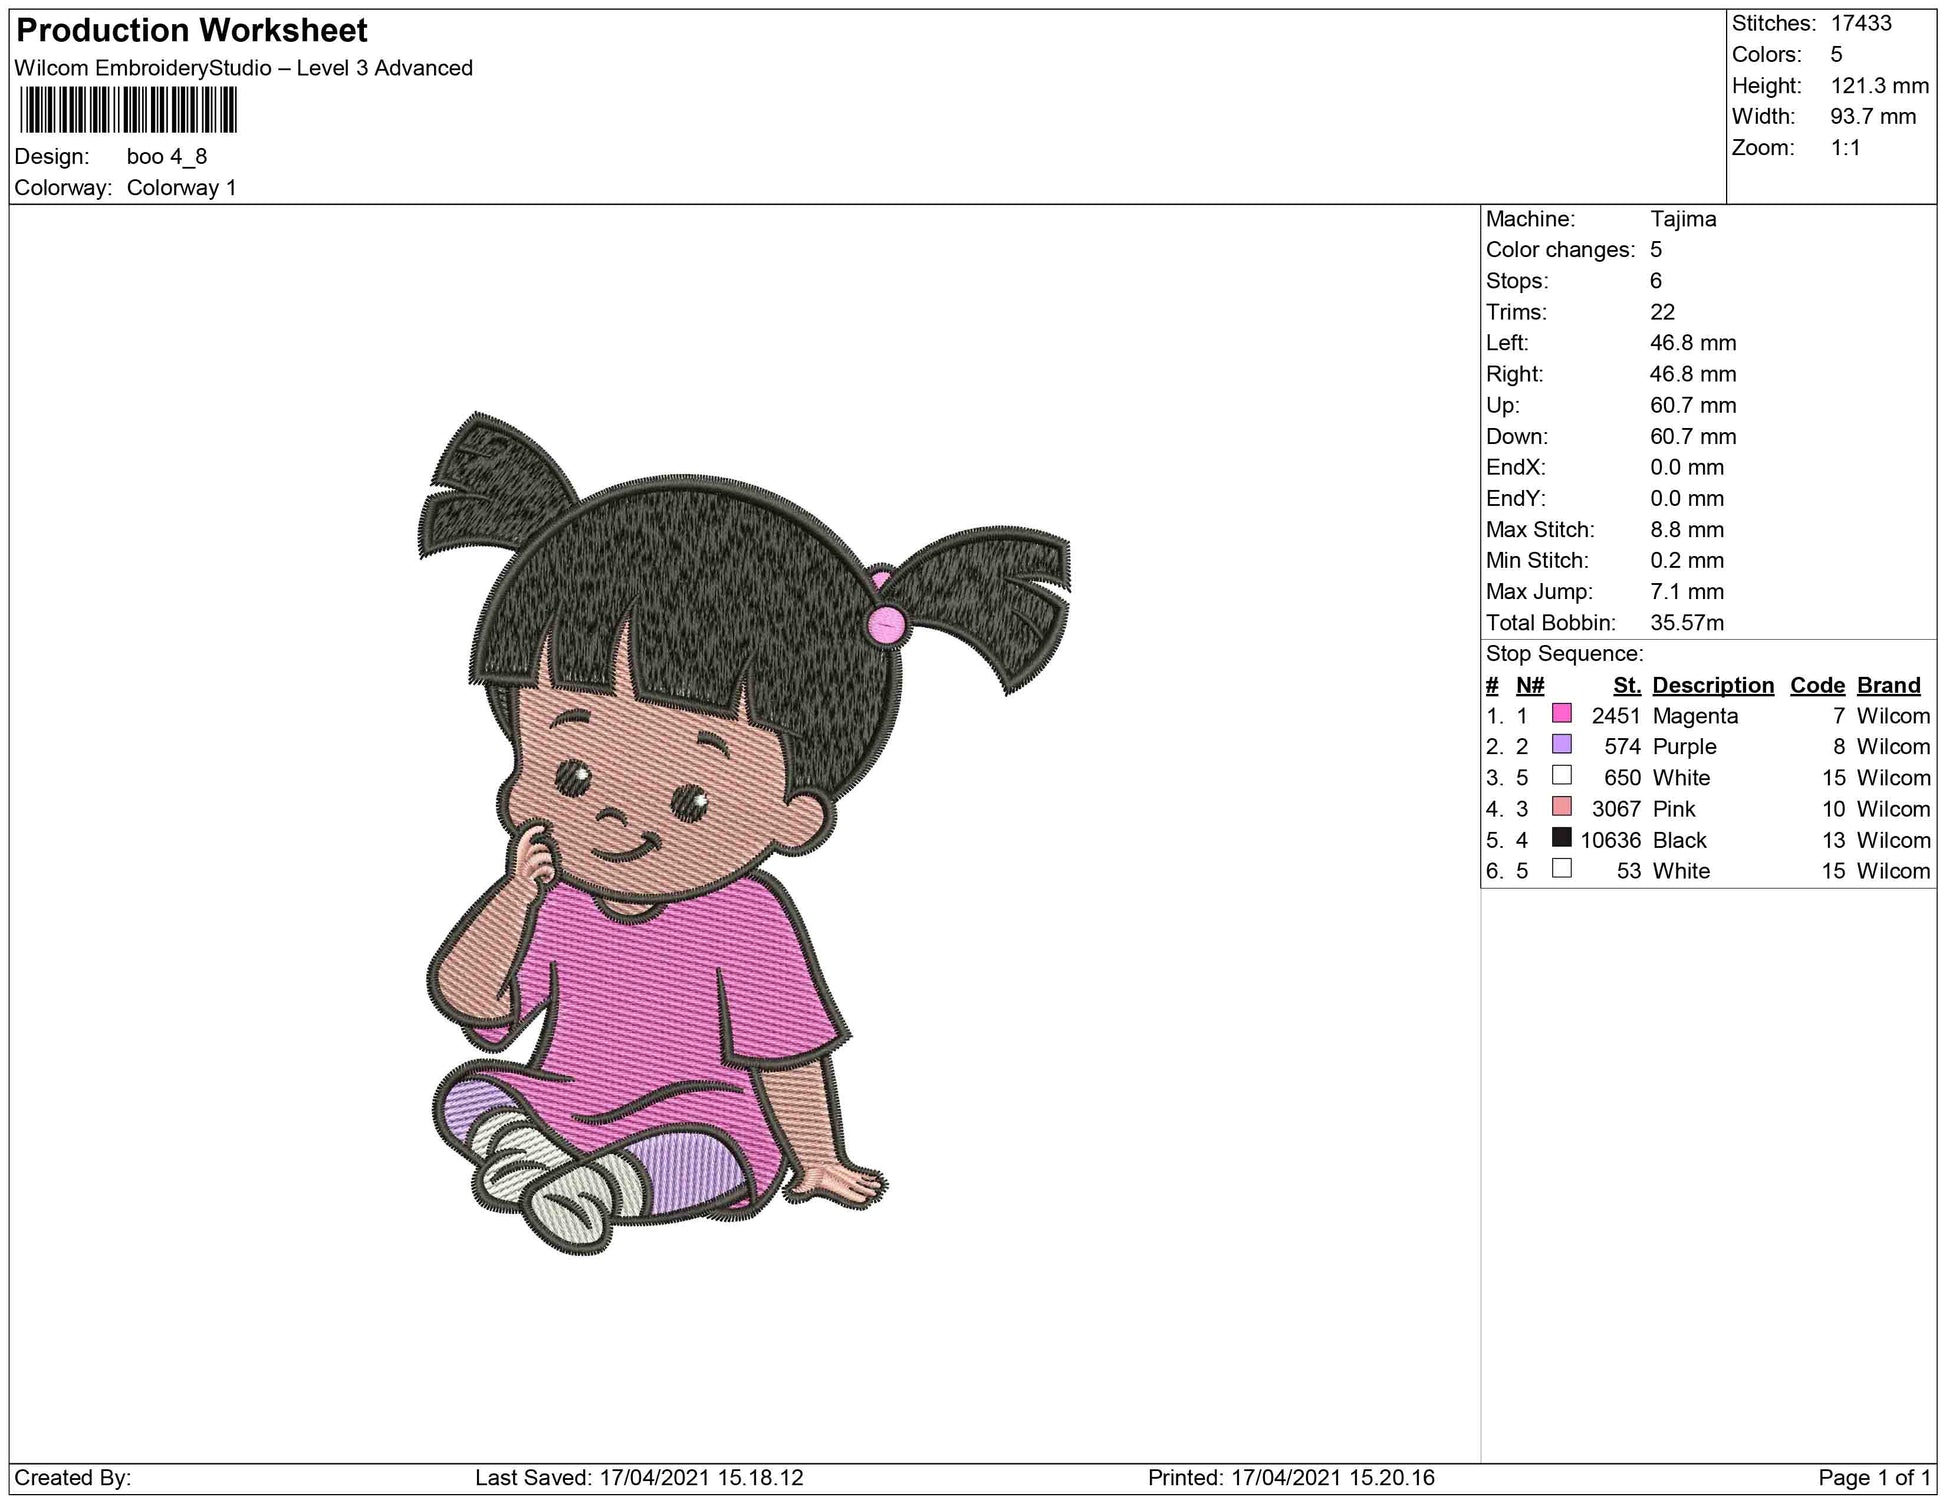Click the Zoom 1:1 value
This screenshot has width=1946, height=1497.
pyautogui.click(x=1845, y=148)
